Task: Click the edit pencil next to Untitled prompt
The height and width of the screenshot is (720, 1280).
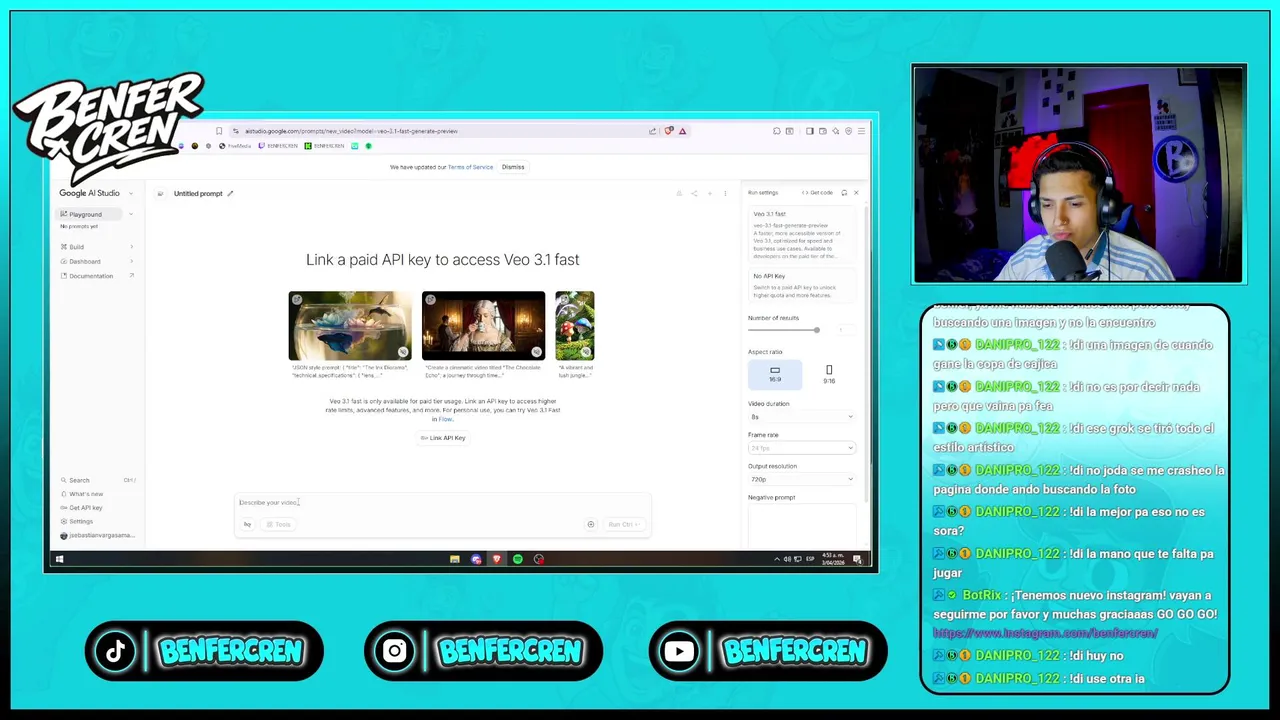Action: [230, 194]
